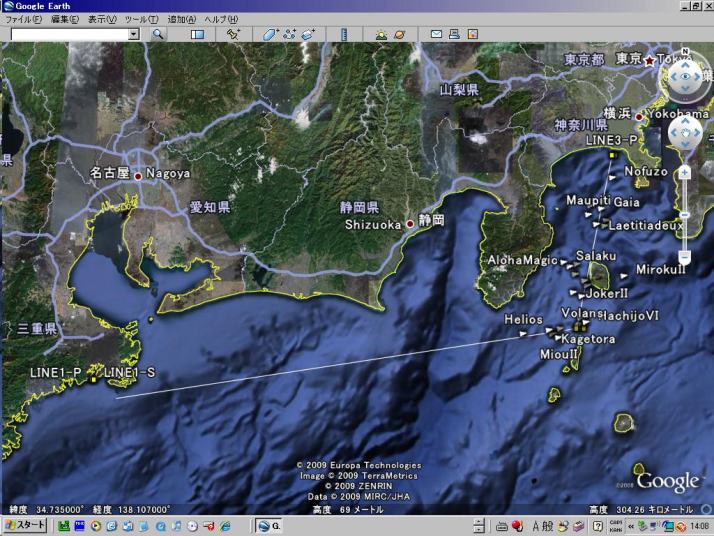Click eye altitude 304.26 キロメートル readout
714x536 pixels.
(x=654, y=509)
